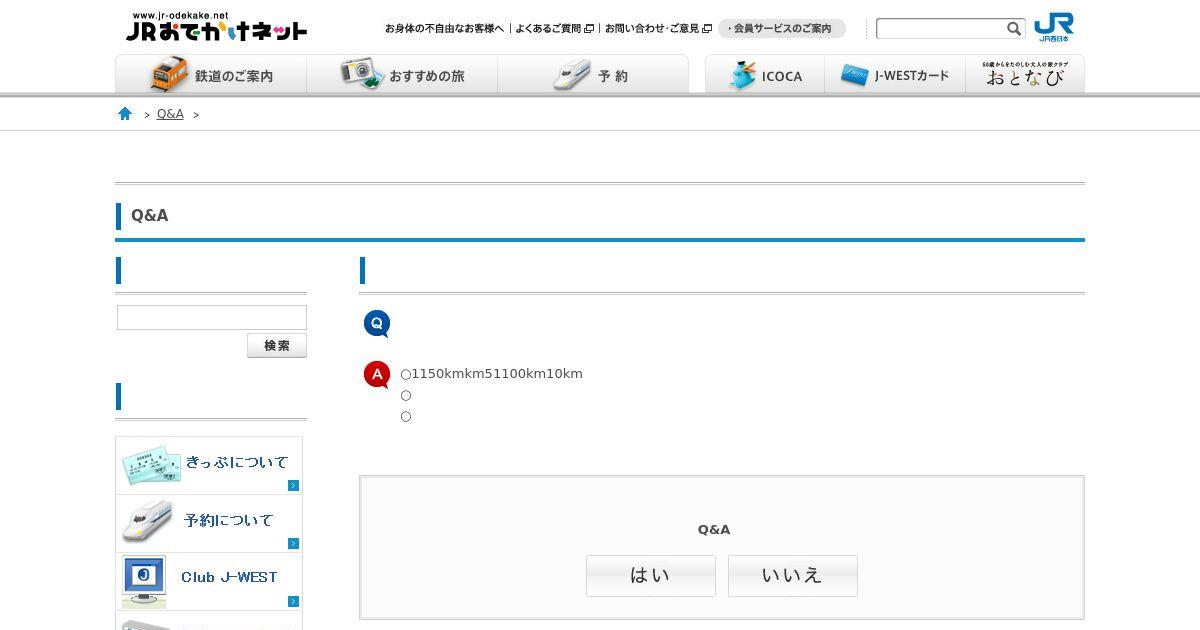Click the bullet train image for 予約について
This screenshot has width=1200, height=630.
point(147,522)
